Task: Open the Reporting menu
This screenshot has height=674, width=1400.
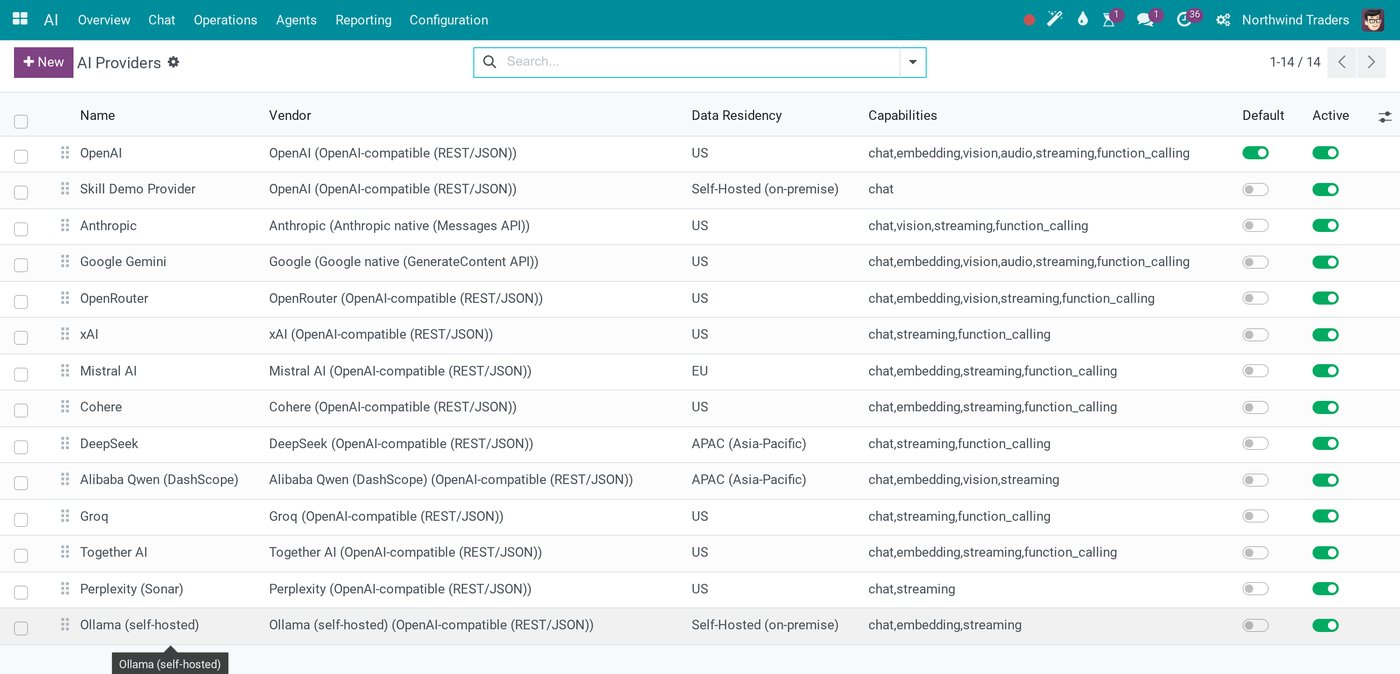Action: point(363,20)
